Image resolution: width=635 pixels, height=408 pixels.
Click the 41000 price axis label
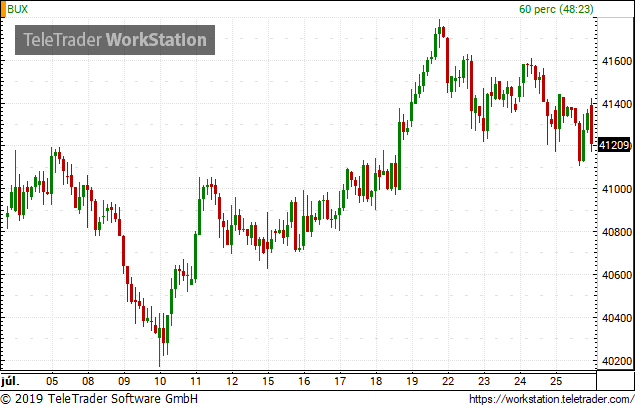616,189
